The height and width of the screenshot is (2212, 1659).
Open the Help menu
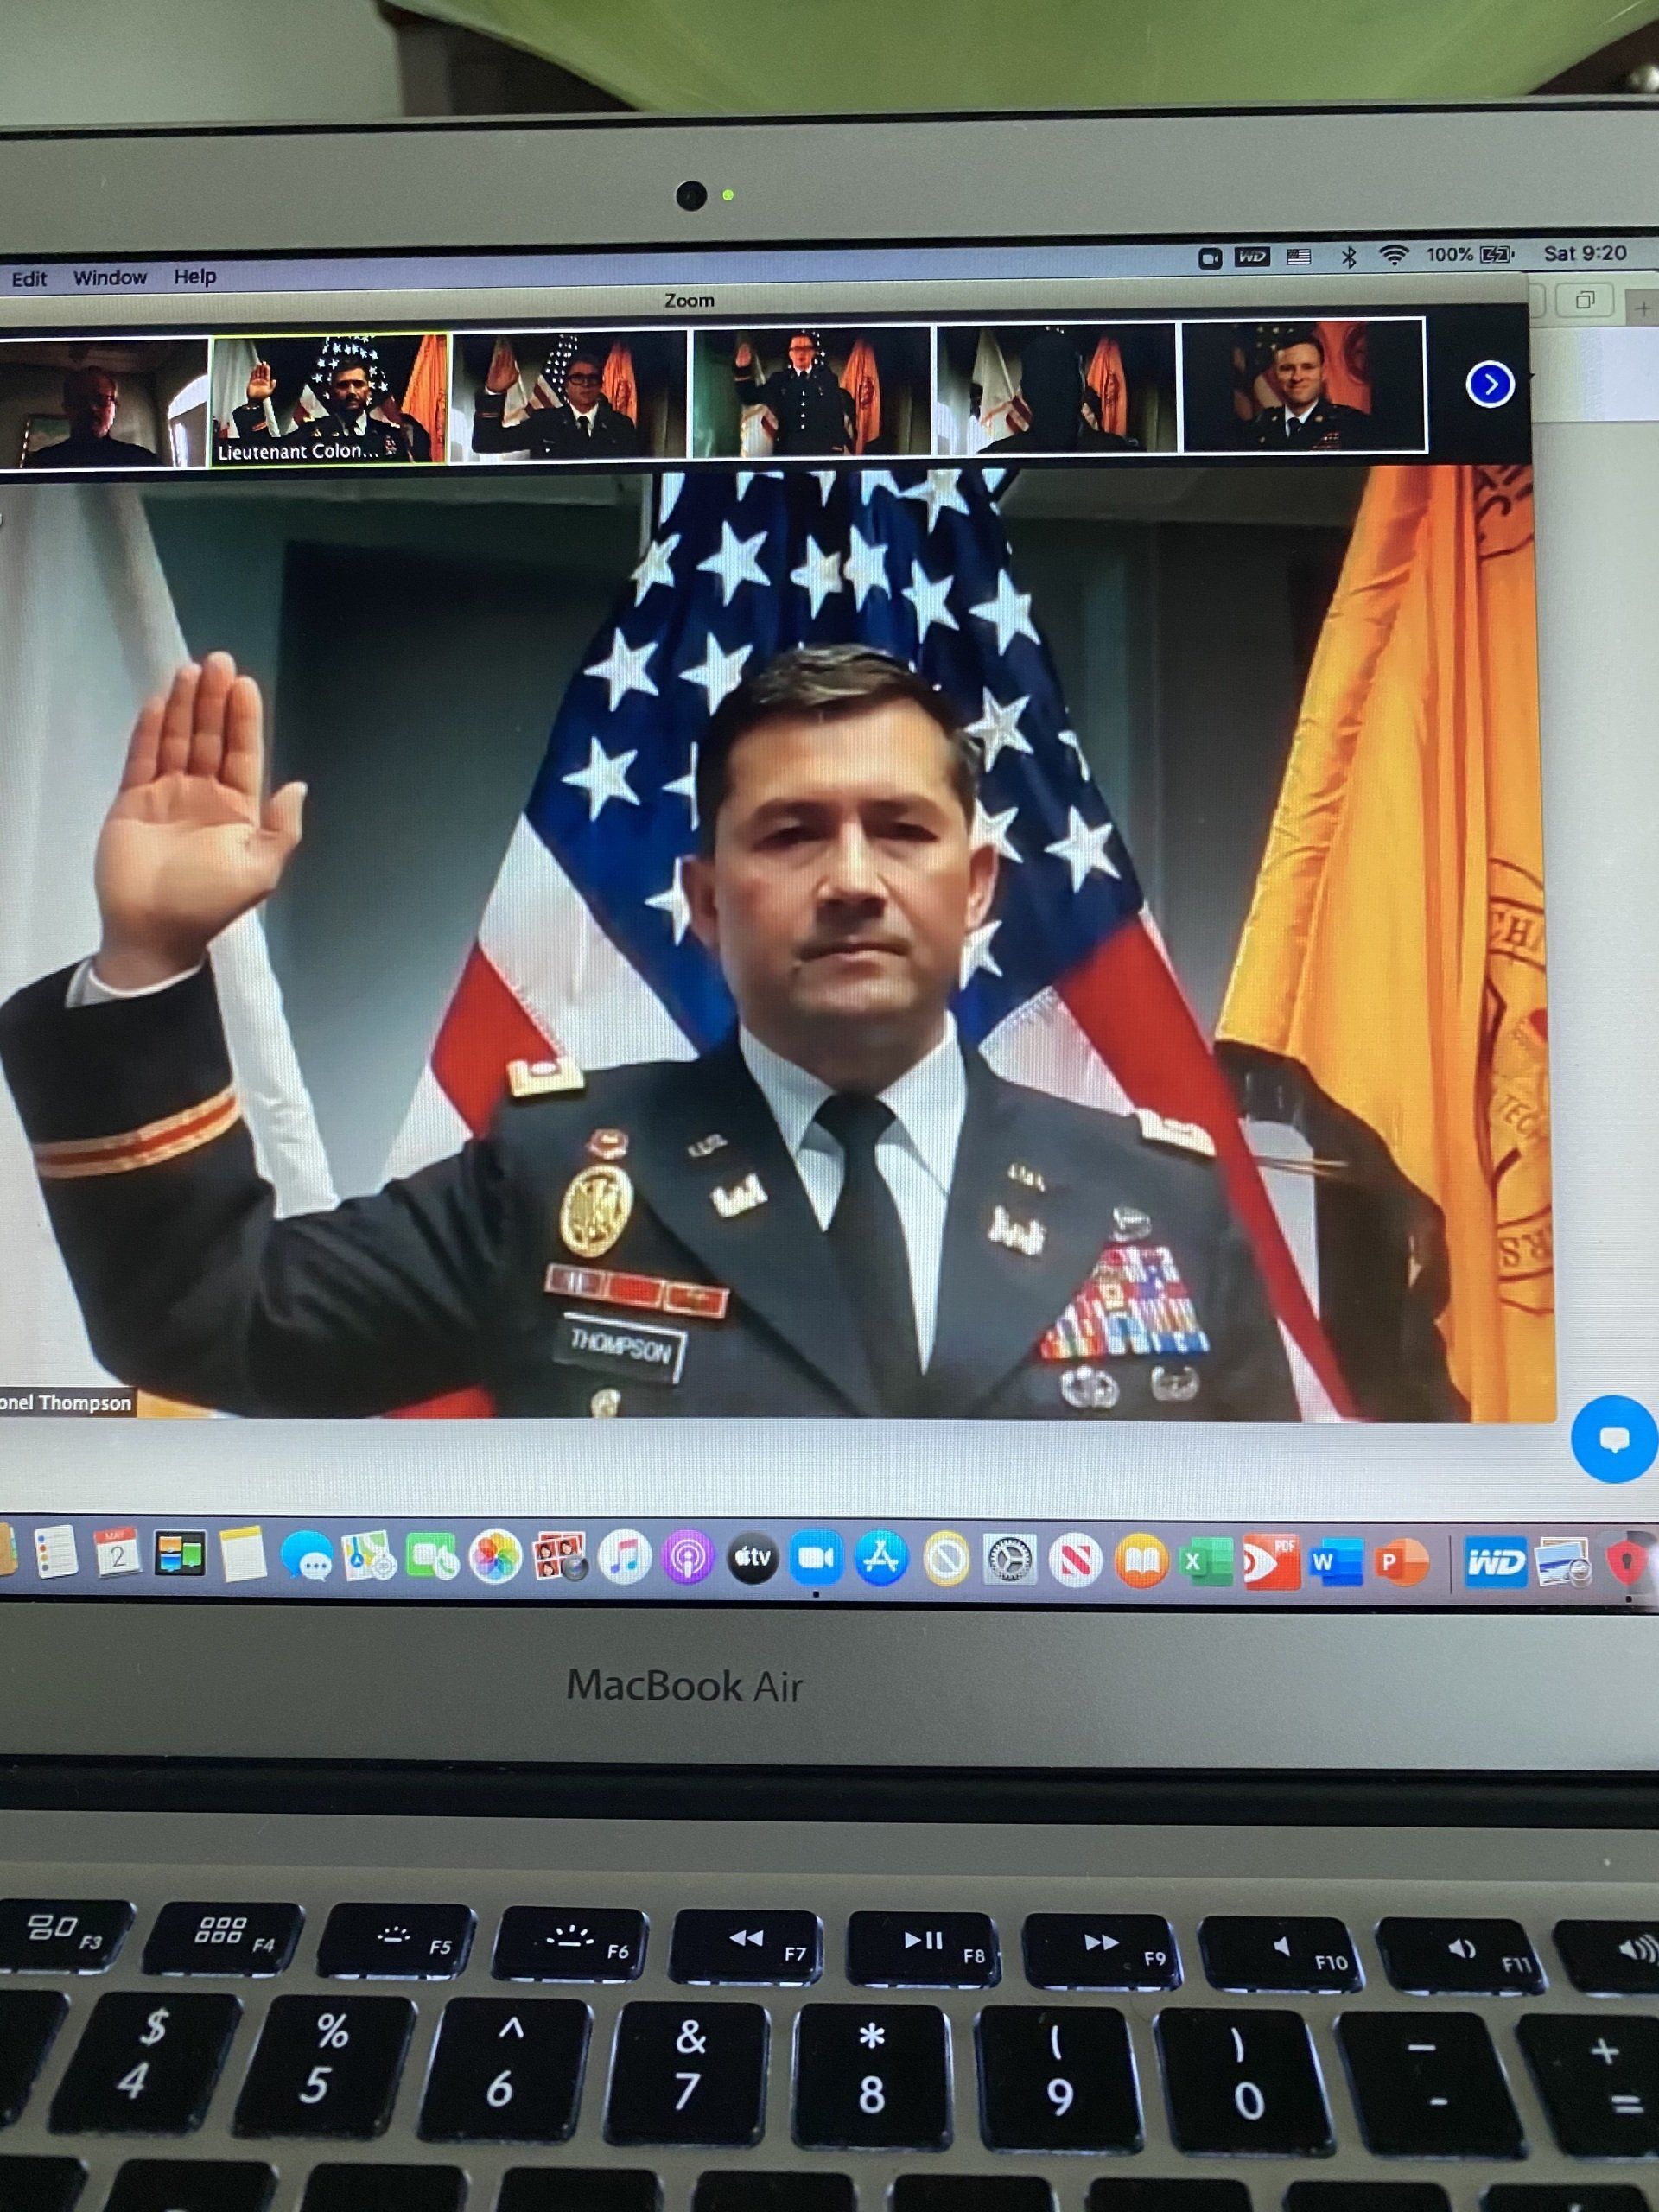point(195,276)
